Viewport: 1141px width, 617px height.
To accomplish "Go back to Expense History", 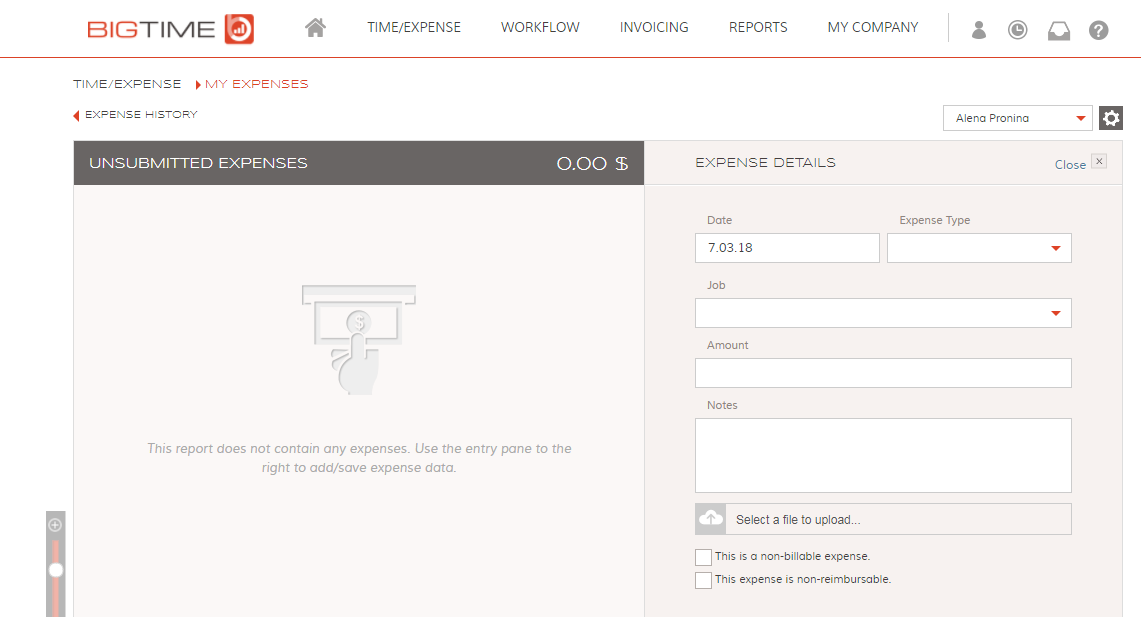I will point(135,115).
